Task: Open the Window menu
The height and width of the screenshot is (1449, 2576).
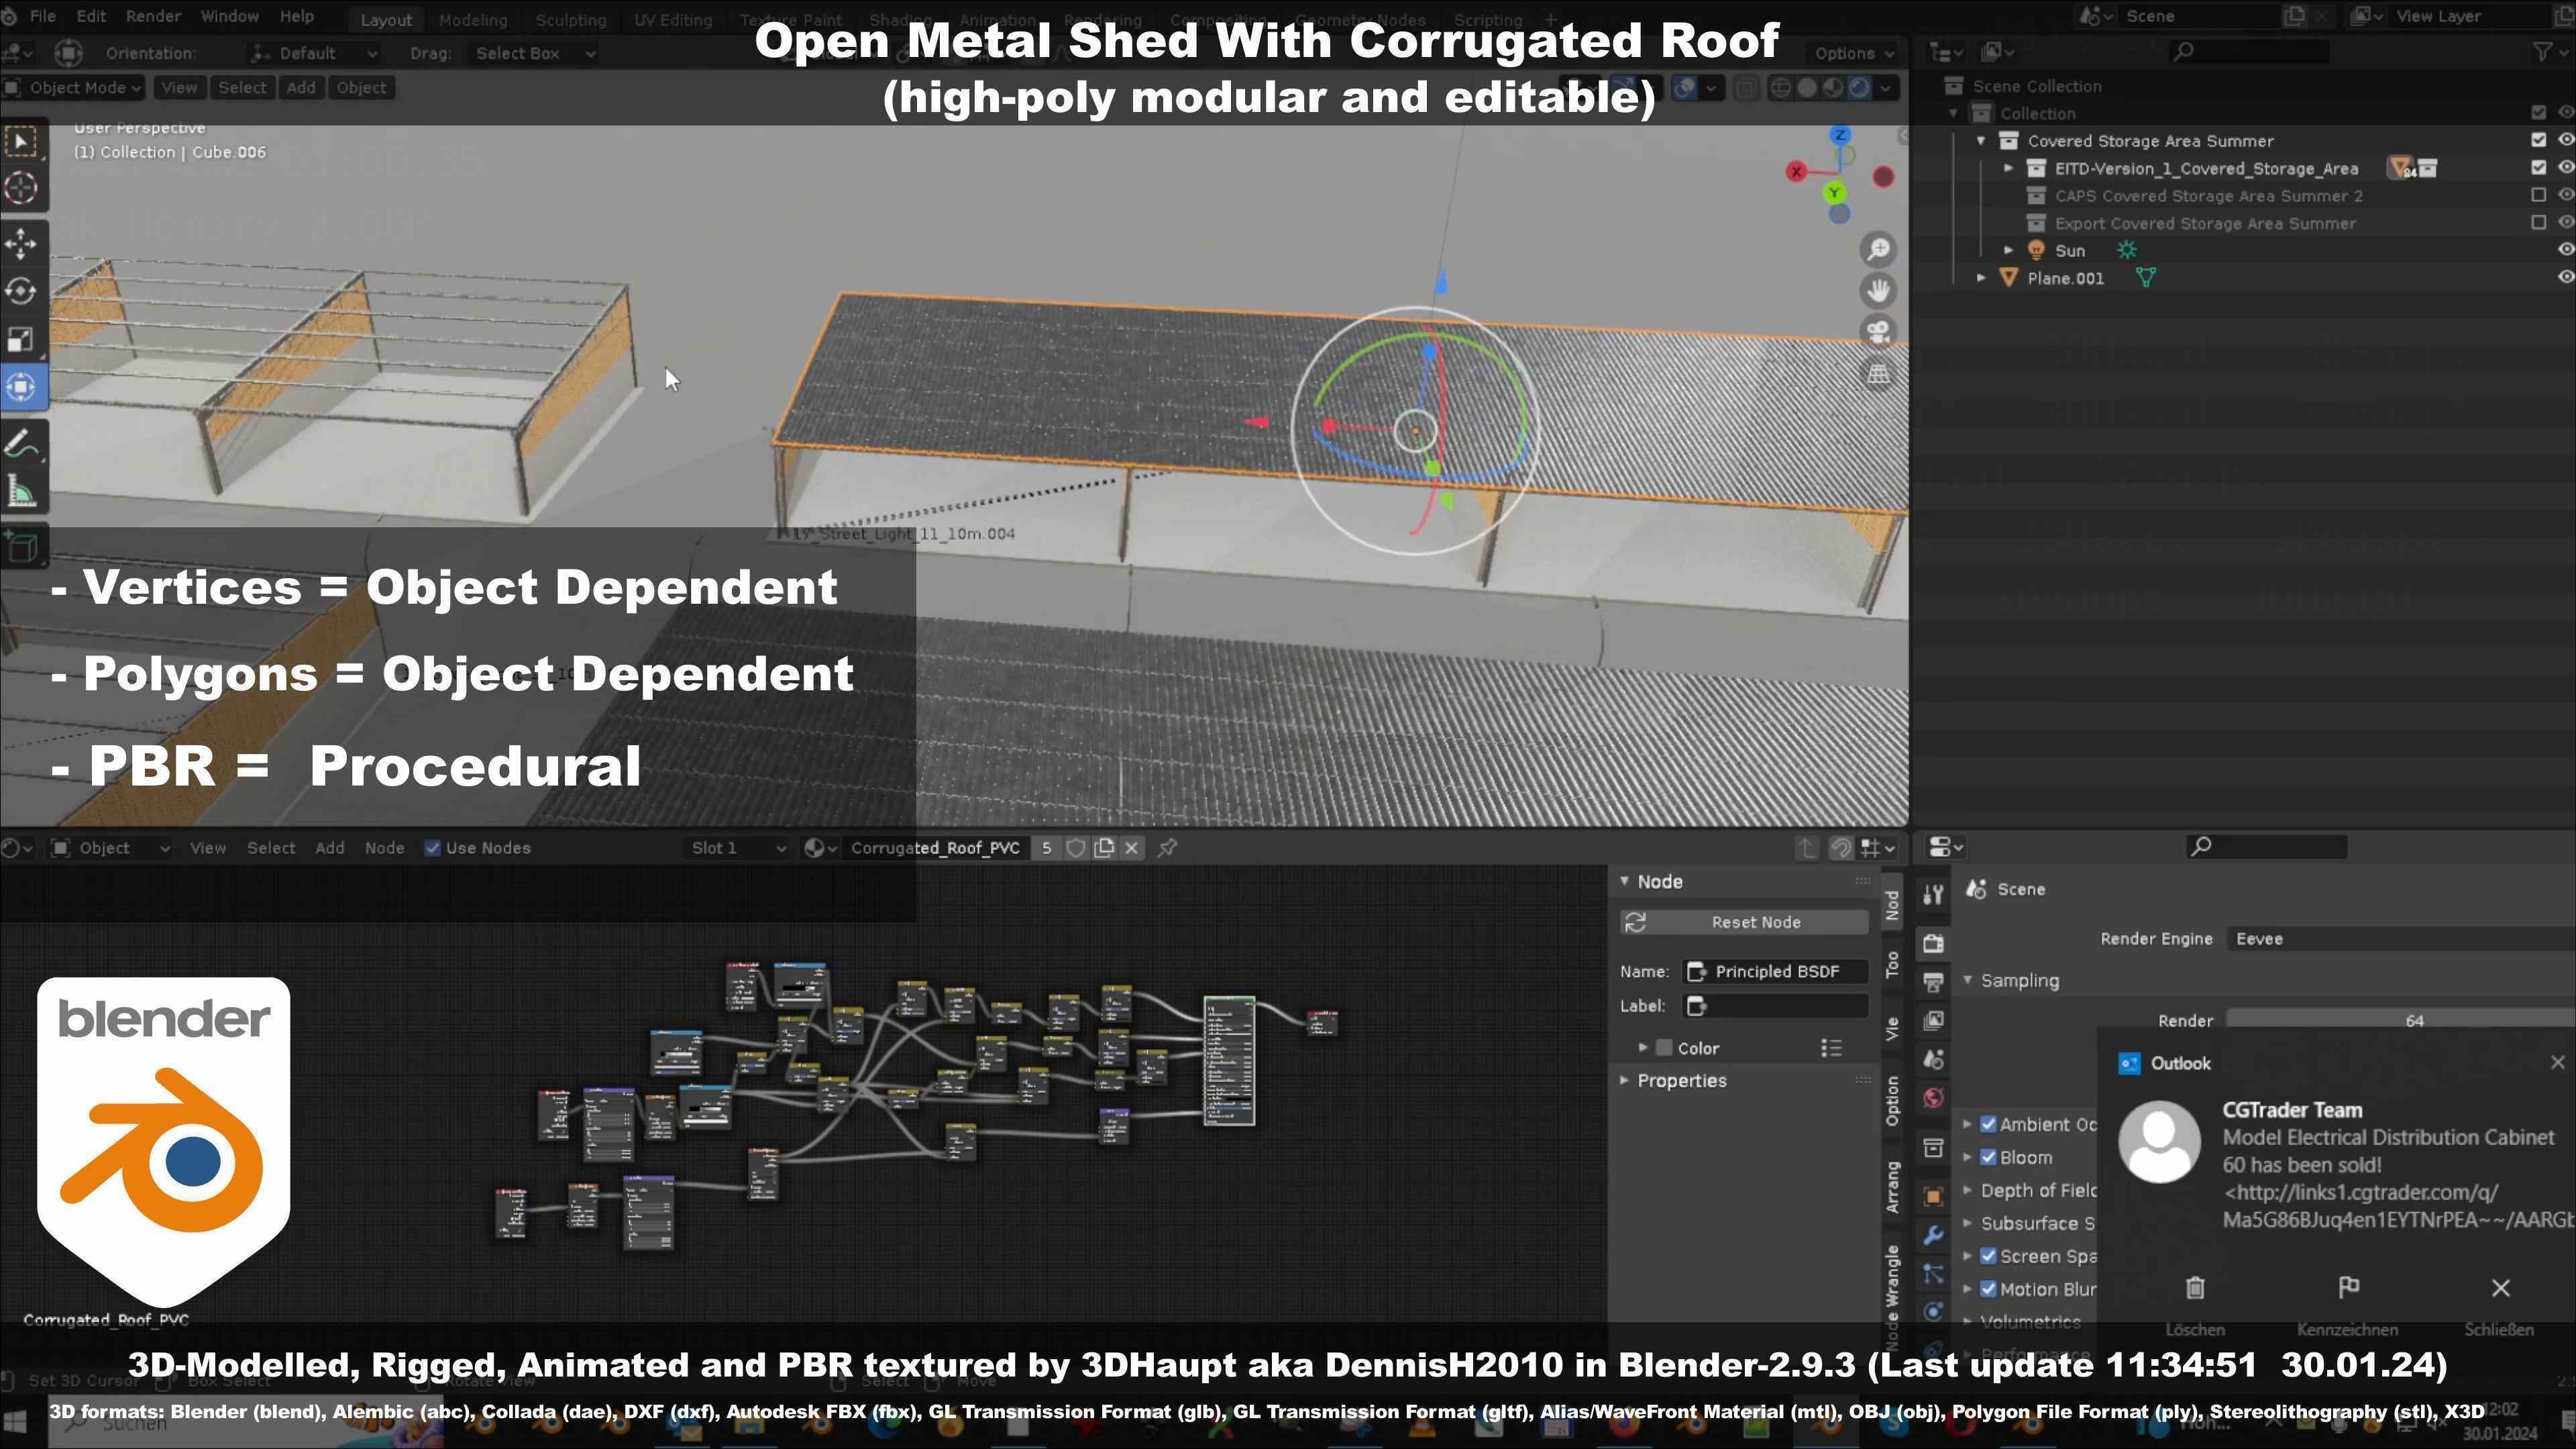Action: tap(230, 17)
